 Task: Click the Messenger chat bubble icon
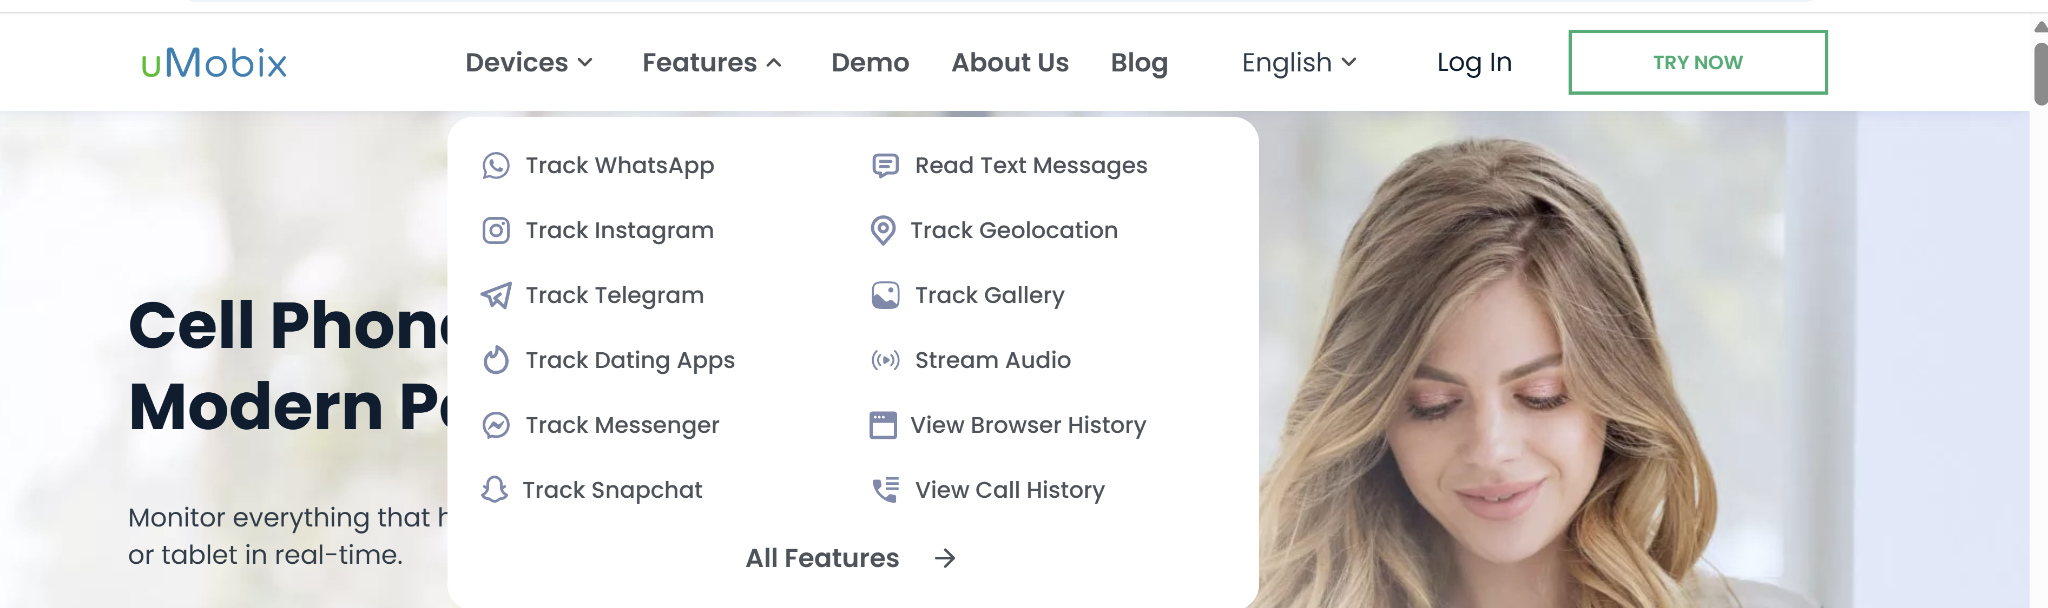pyautogui.click(x=496, y=425)
